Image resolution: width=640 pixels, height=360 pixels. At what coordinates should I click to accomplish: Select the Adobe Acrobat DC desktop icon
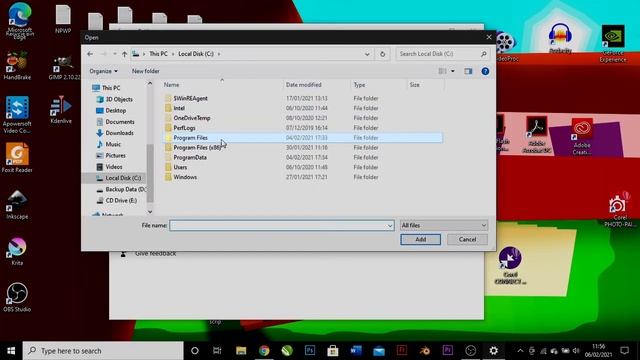click(x=536, y=135)
